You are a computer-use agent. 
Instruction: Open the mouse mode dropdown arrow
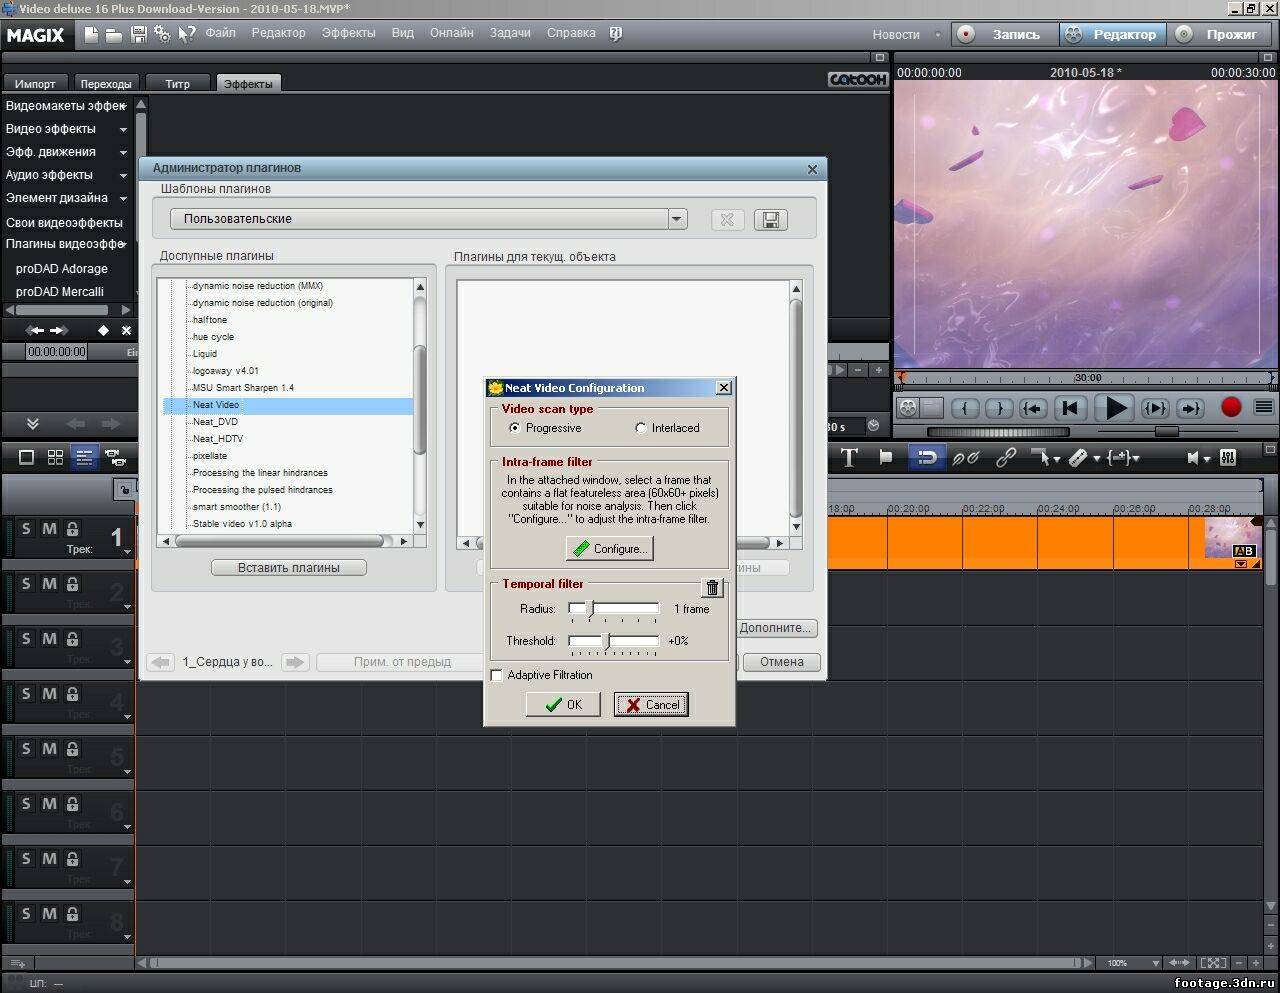[x=1058, y=459]
